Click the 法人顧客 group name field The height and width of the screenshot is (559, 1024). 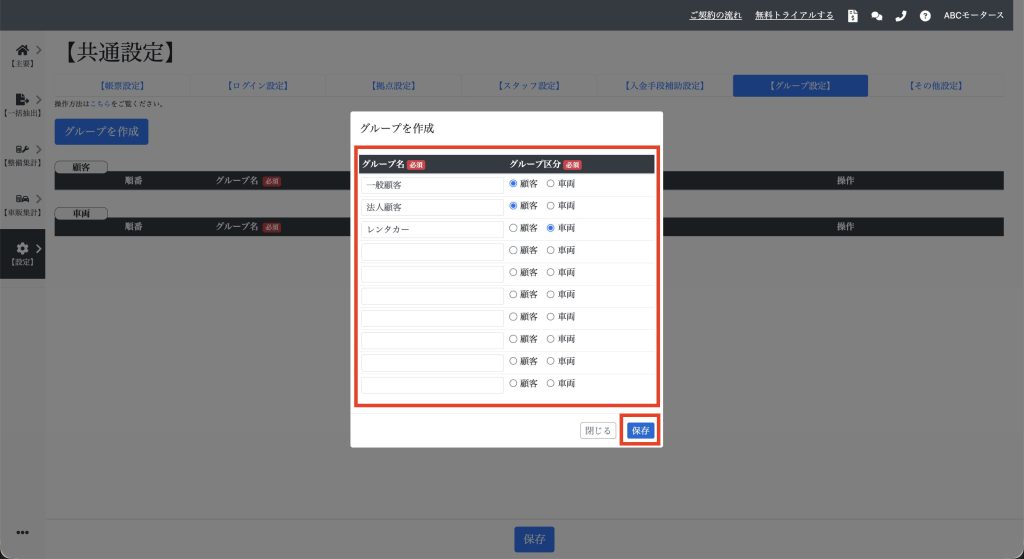432,208
